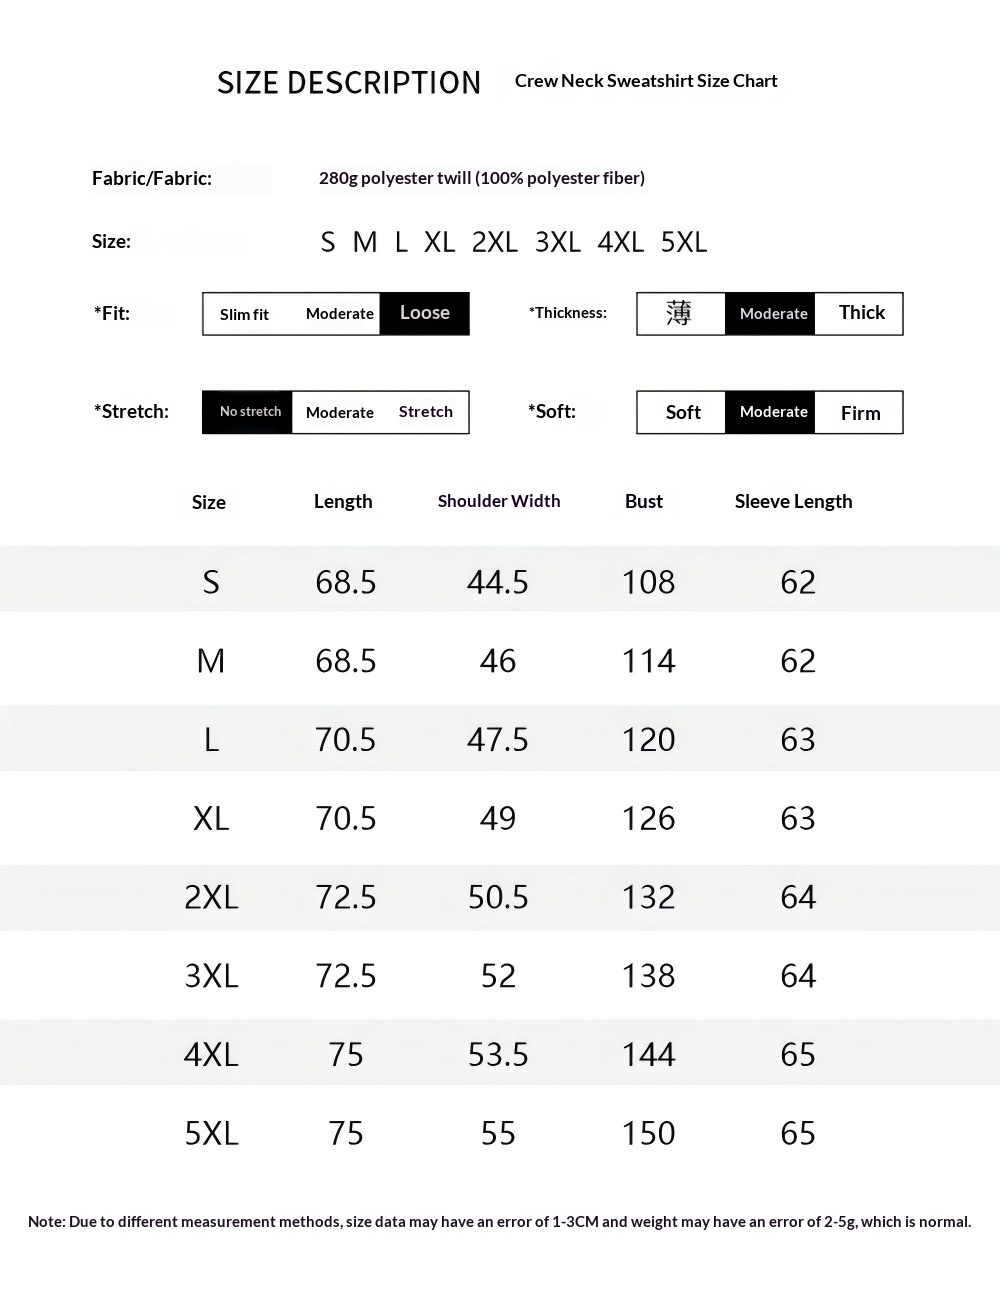Click the Length column header
The image size is (1000, 1300).
[343, 501]
